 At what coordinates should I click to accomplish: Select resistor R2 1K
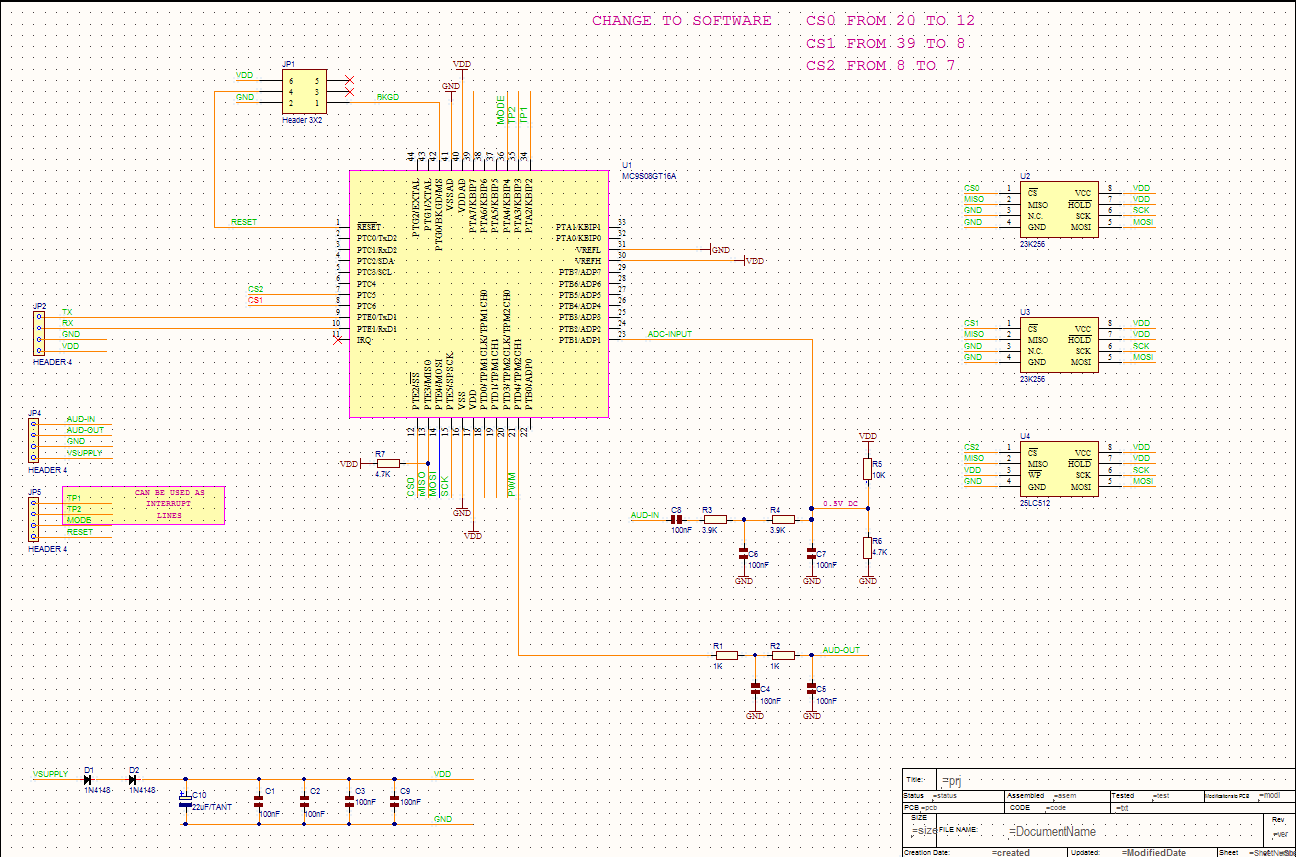coord(782,655)
